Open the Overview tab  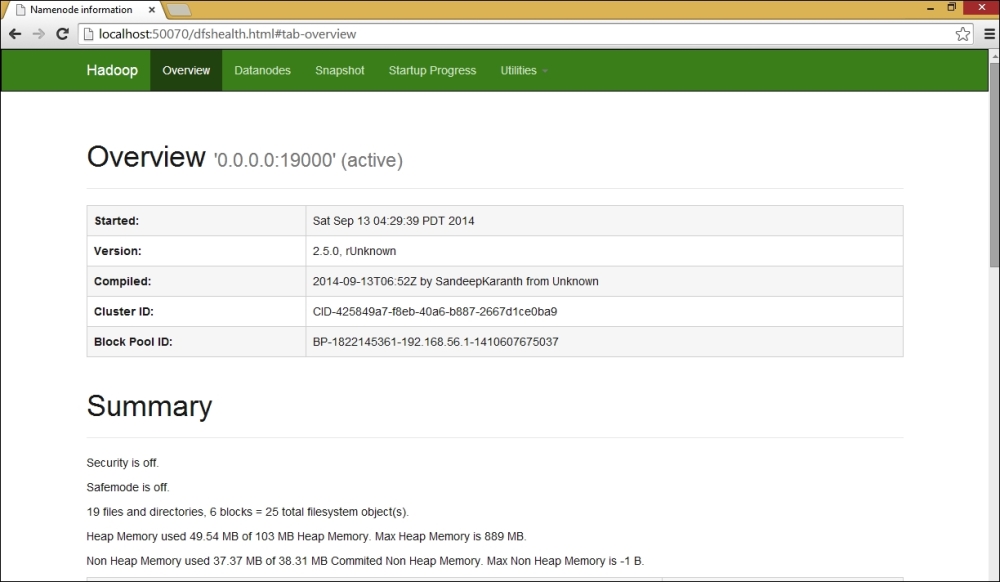coord(186,70)
